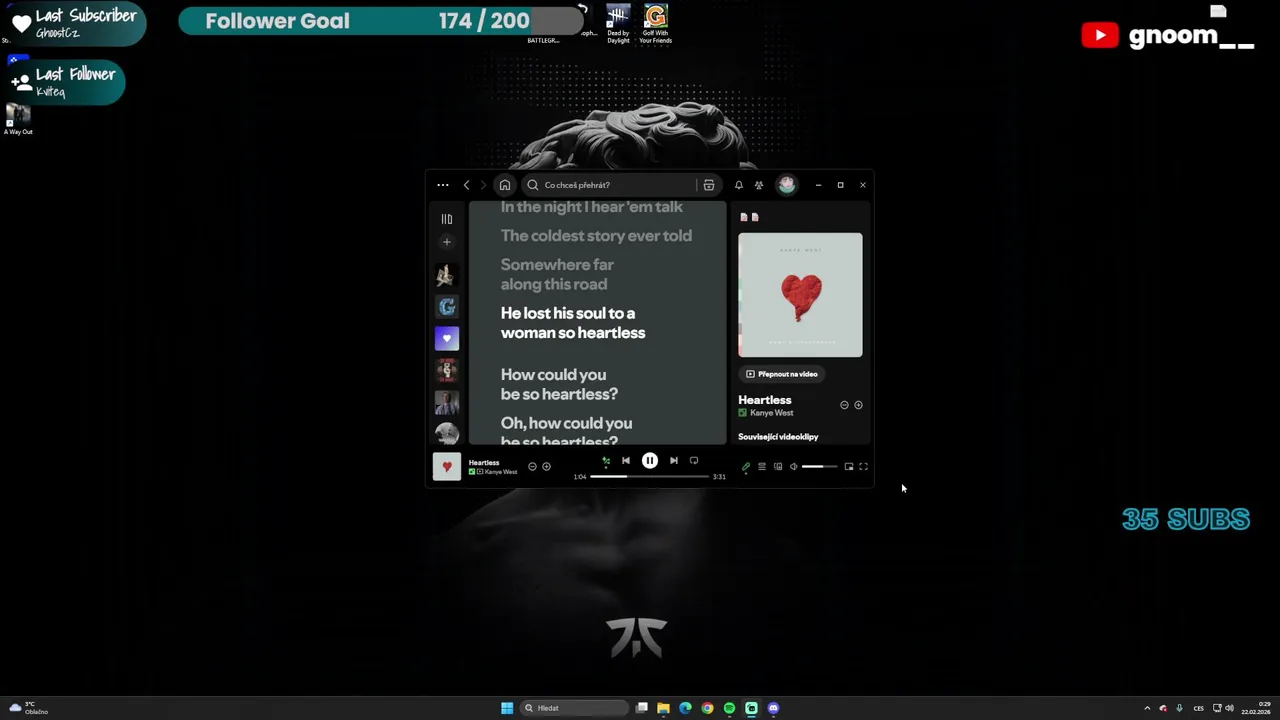Seek in the song progress bar
Image resolution: width=1280 pixels, height=720 pixels.
point(650,477)
